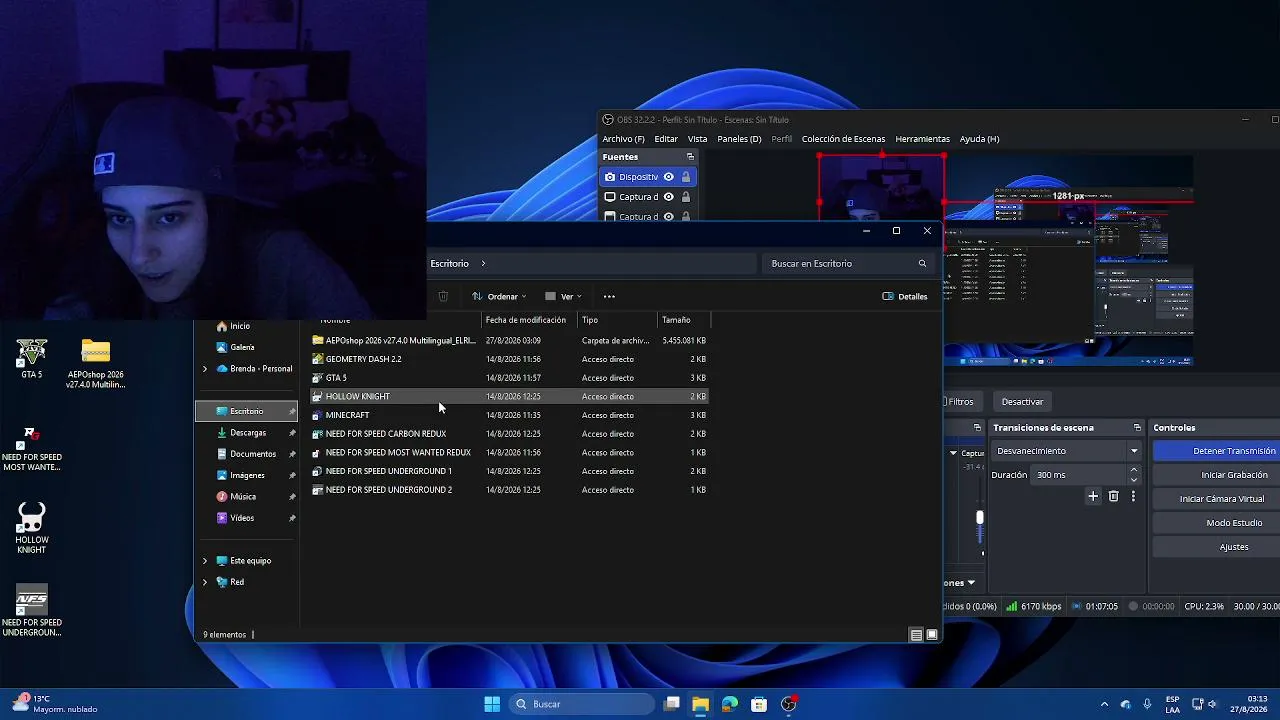
Task: Open the Ver view dropdown
Action: 564,296
